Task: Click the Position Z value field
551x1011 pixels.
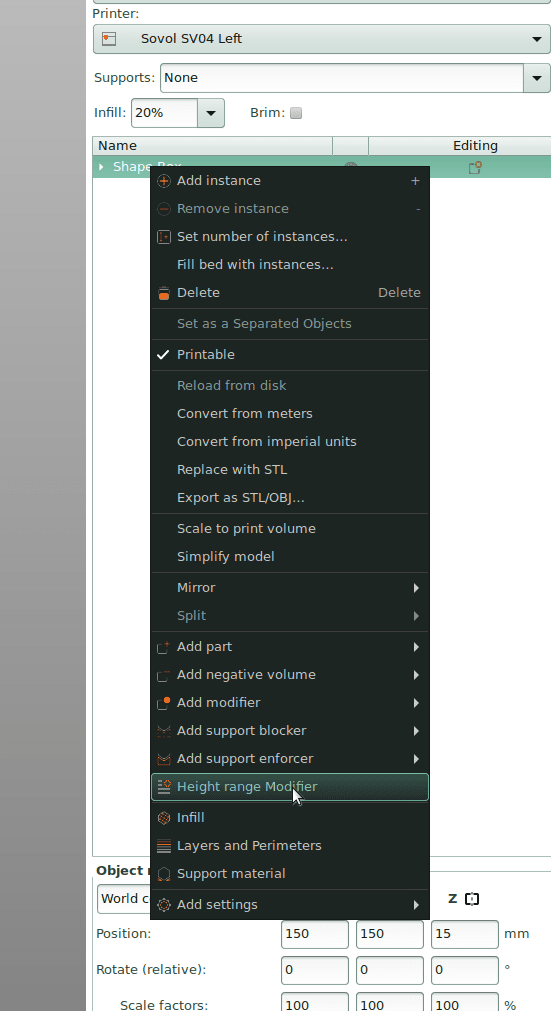Action: [x=464, y=934]
